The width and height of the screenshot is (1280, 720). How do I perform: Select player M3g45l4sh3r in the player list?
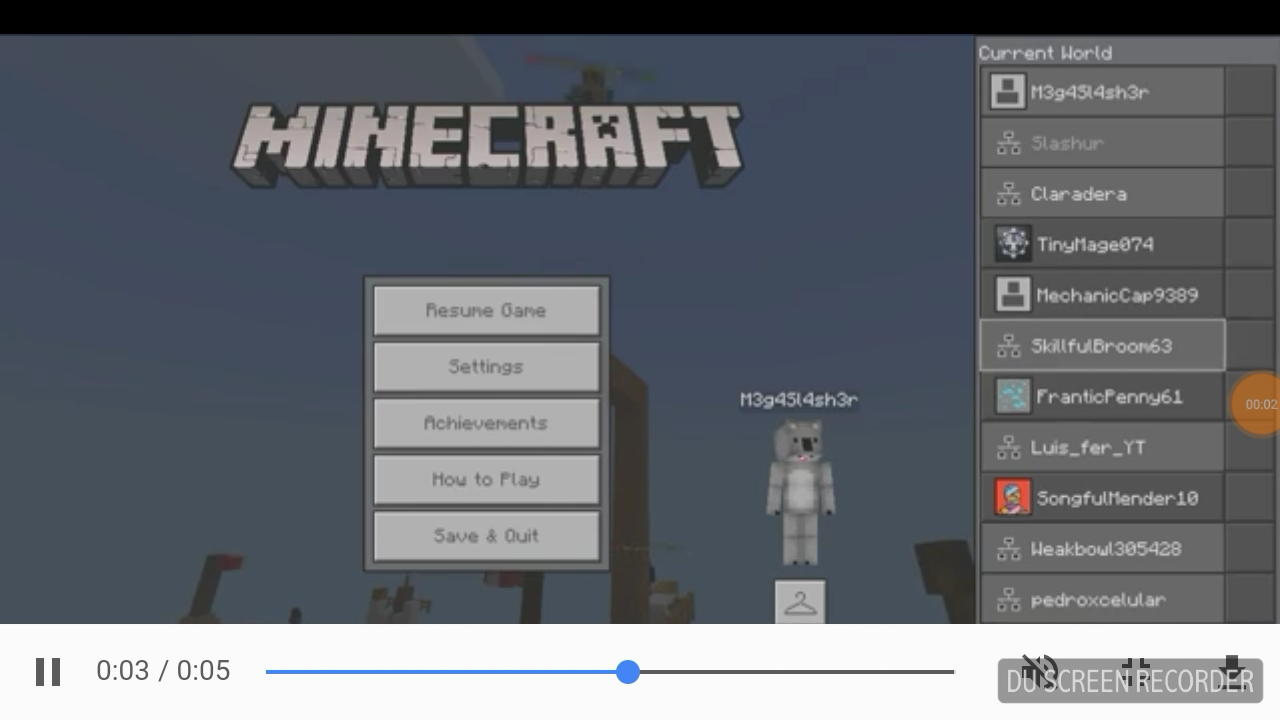(x=1102, y=92)
